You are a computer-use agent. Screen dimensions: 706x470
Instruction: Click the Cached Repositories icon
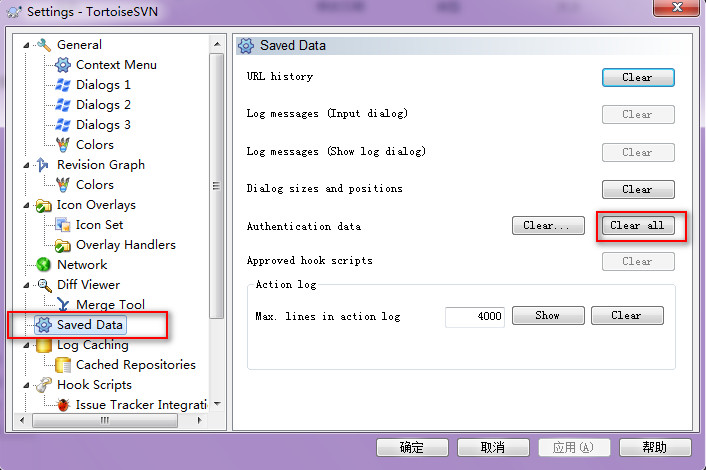tap(63, 365)
